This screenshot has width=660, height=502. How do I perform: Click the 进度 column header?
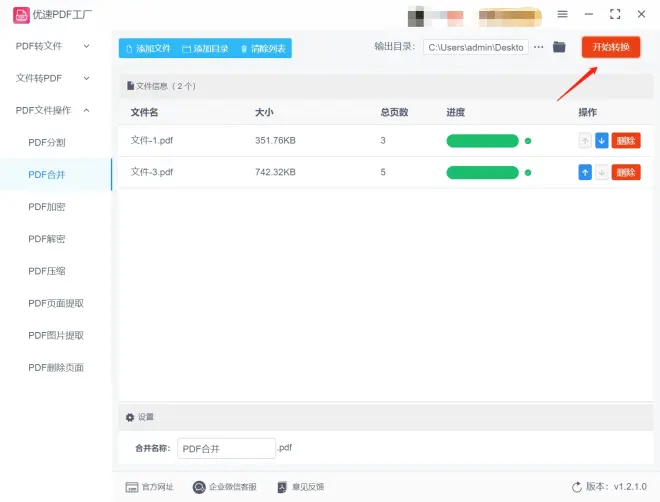point(455,112)
